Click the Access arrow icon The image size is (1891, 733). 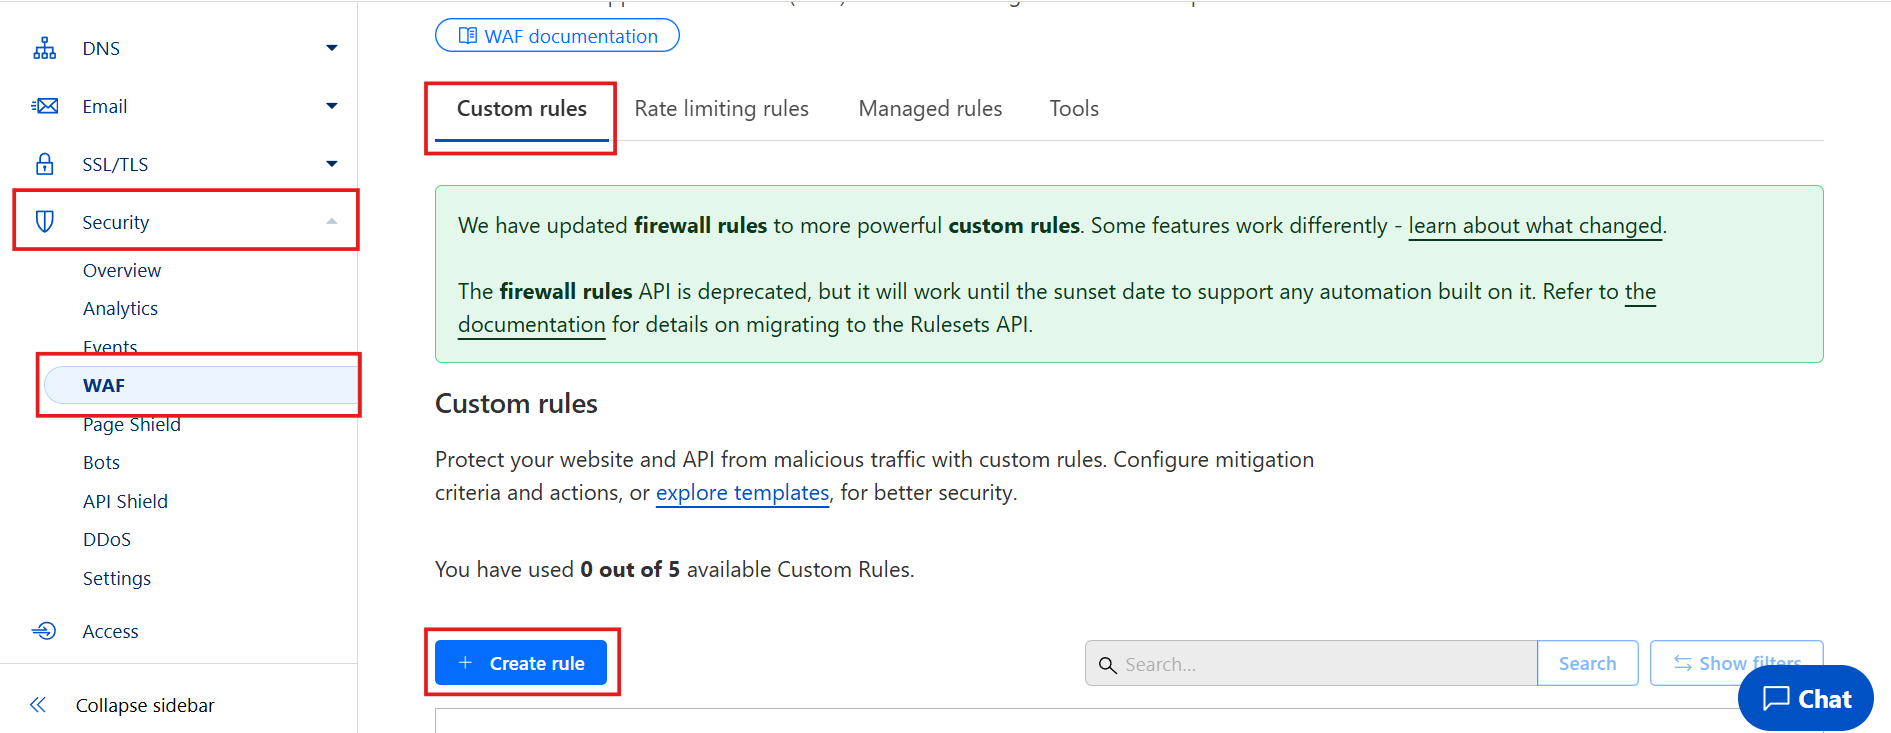[44, 631]
